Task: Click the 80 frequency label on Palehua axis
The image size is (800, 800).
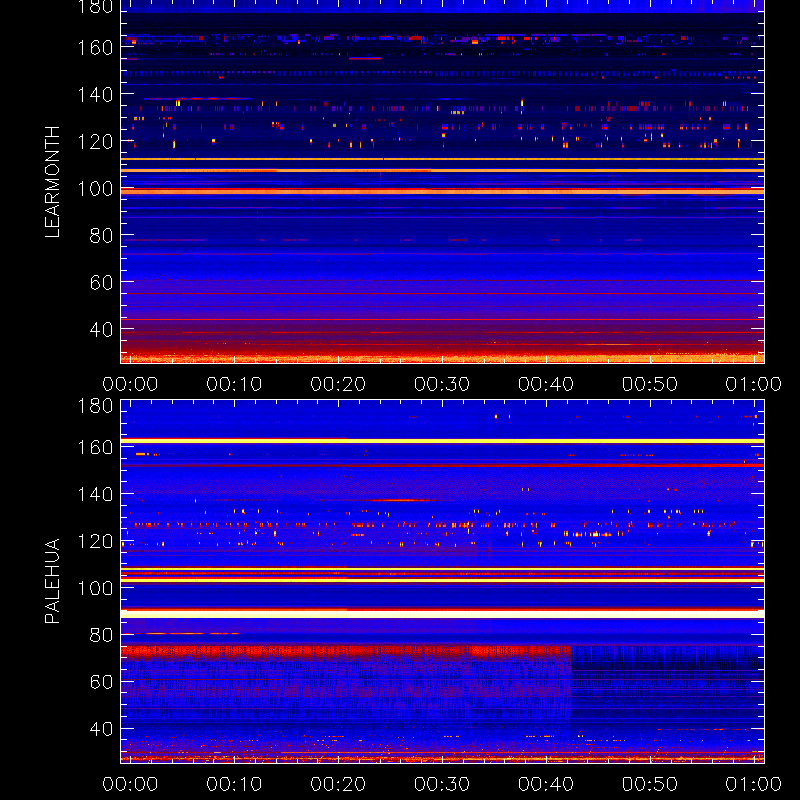Action: pos(101,635)
